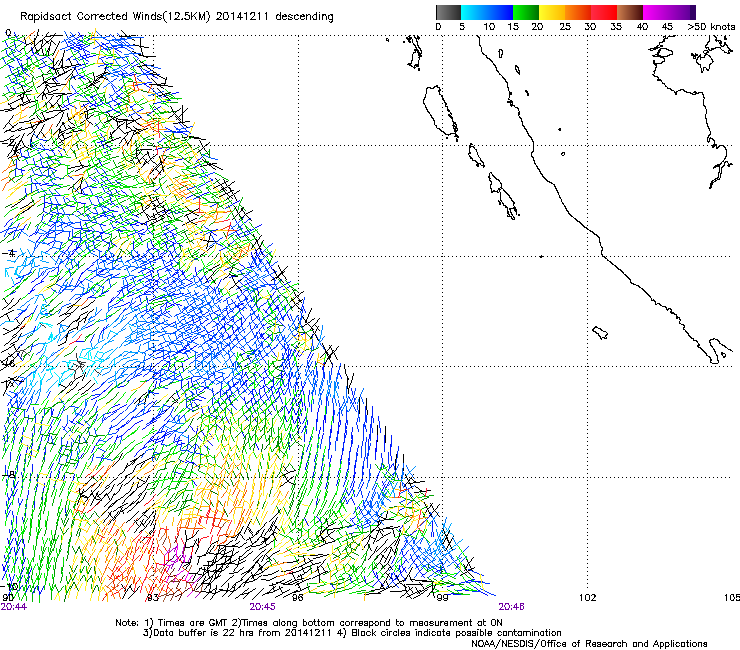Click the cyan-blue 5-15 knots legend band

pyautogui.click(x=487, y=12)
